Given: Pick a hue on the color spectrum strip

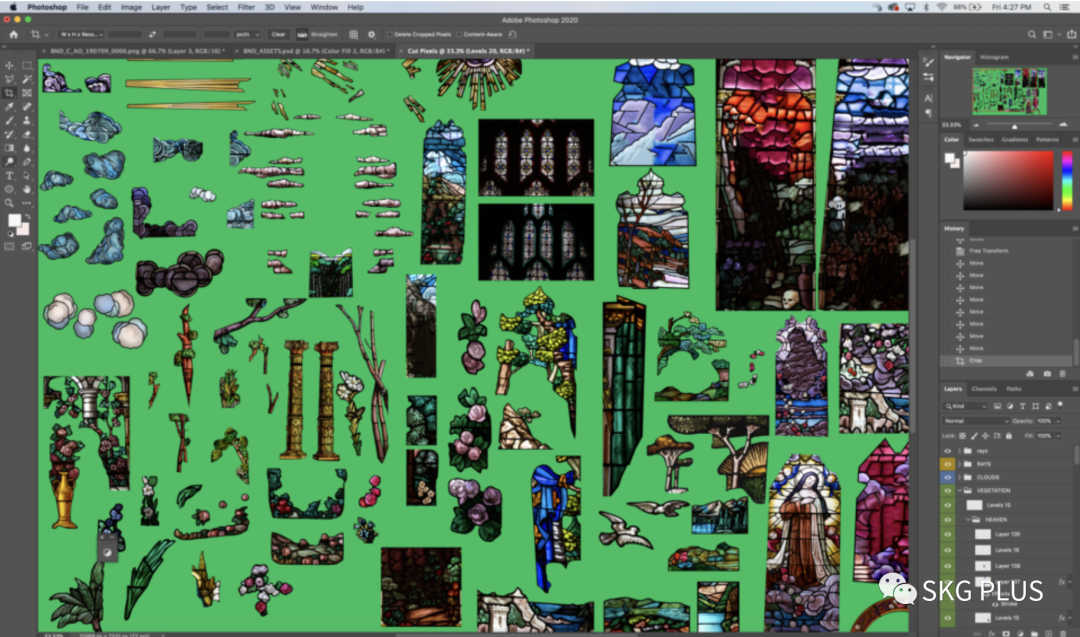Looking at the screenshot, I should (1067, 180).
